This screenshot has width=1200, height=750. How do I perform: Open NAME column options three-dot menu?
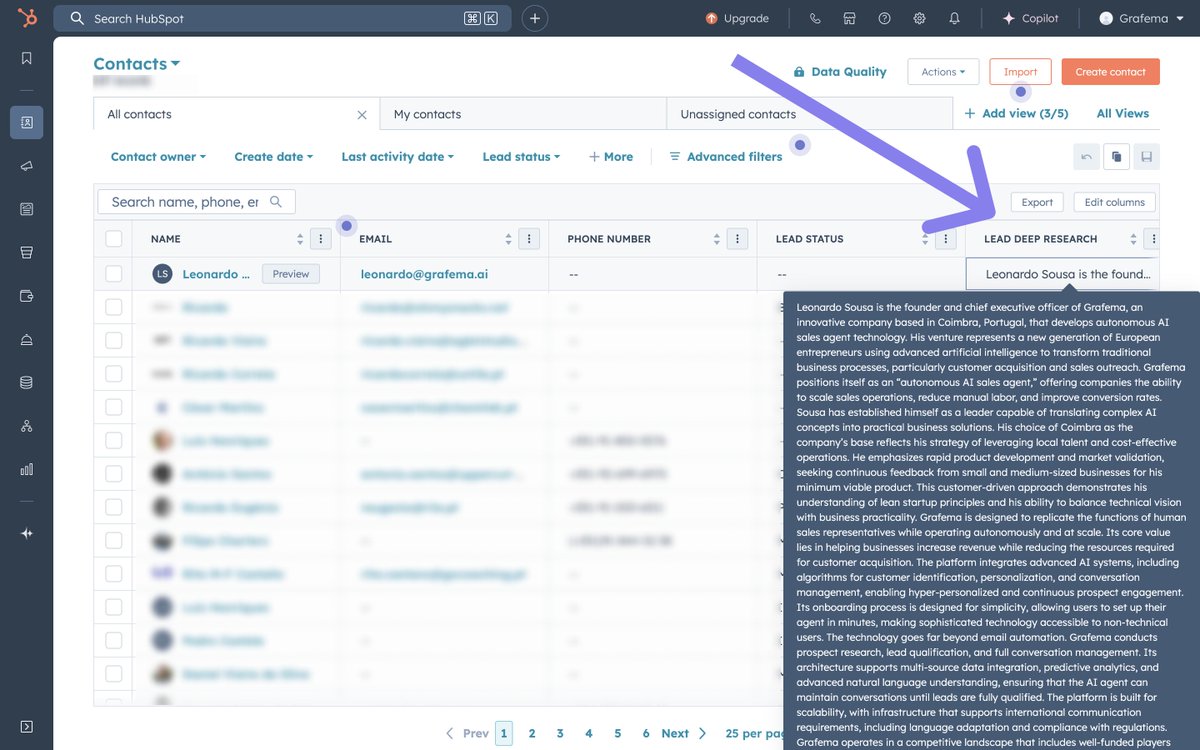[x=320, y=239]
